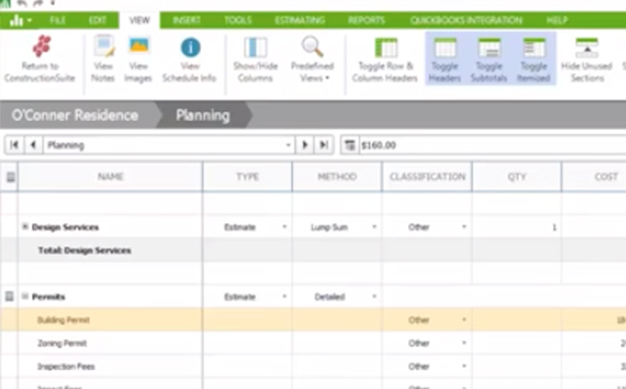626x389 pixels.
Task: Select Building Permit row
Action: click(x=313, y=320)
